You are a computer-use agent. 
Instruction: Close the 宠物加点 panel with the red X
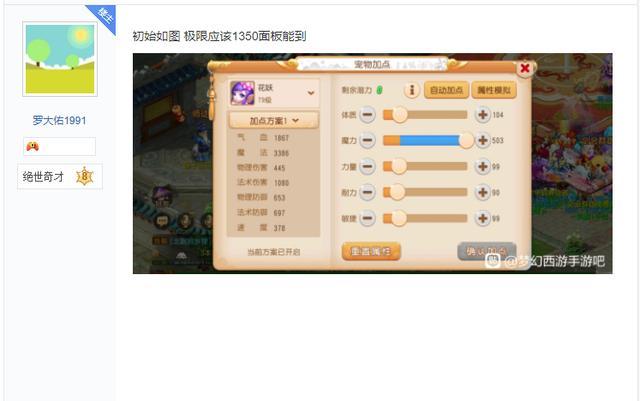525,68
